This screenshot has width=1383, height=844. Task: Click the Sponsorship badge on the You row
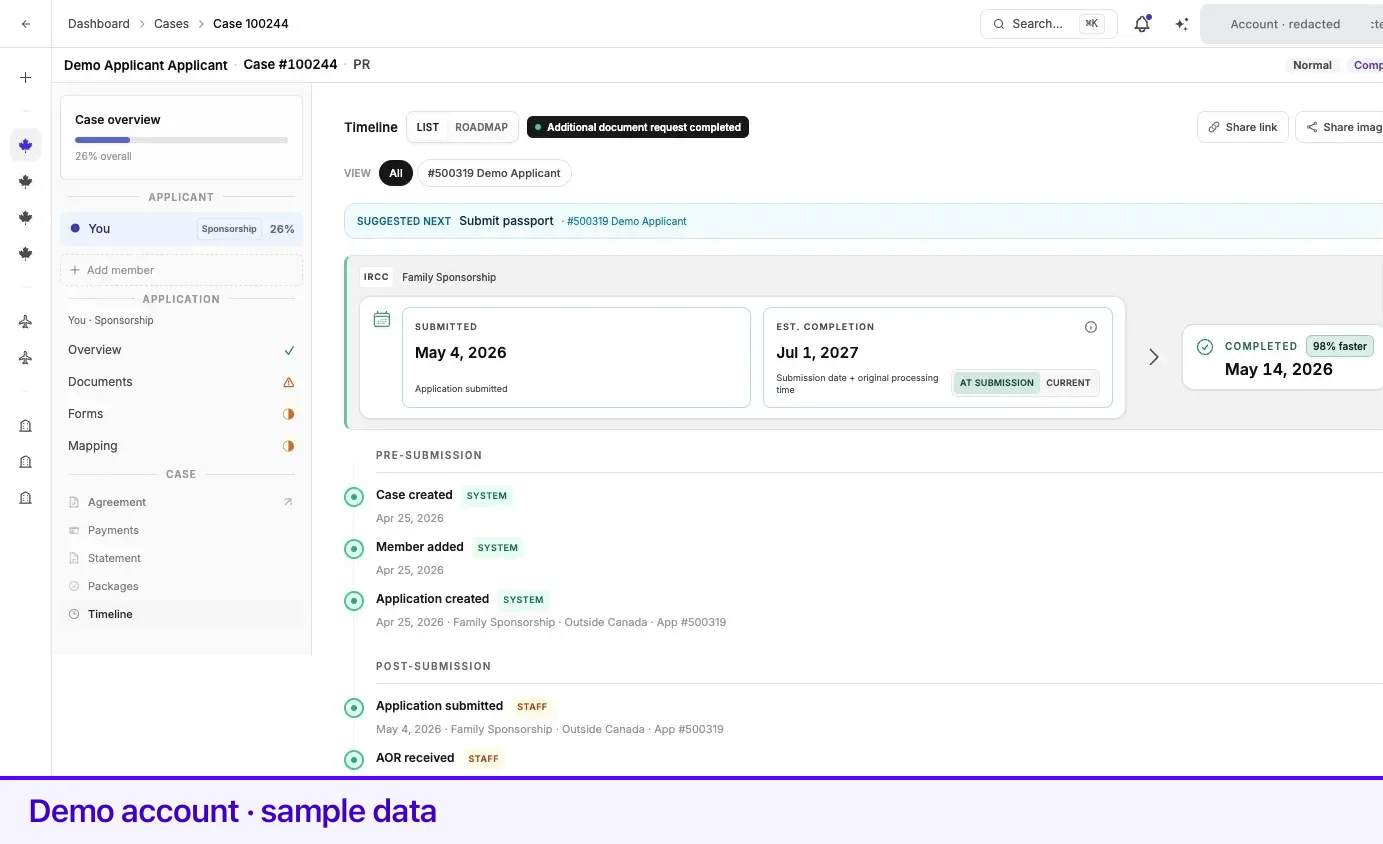coord(229,229)
